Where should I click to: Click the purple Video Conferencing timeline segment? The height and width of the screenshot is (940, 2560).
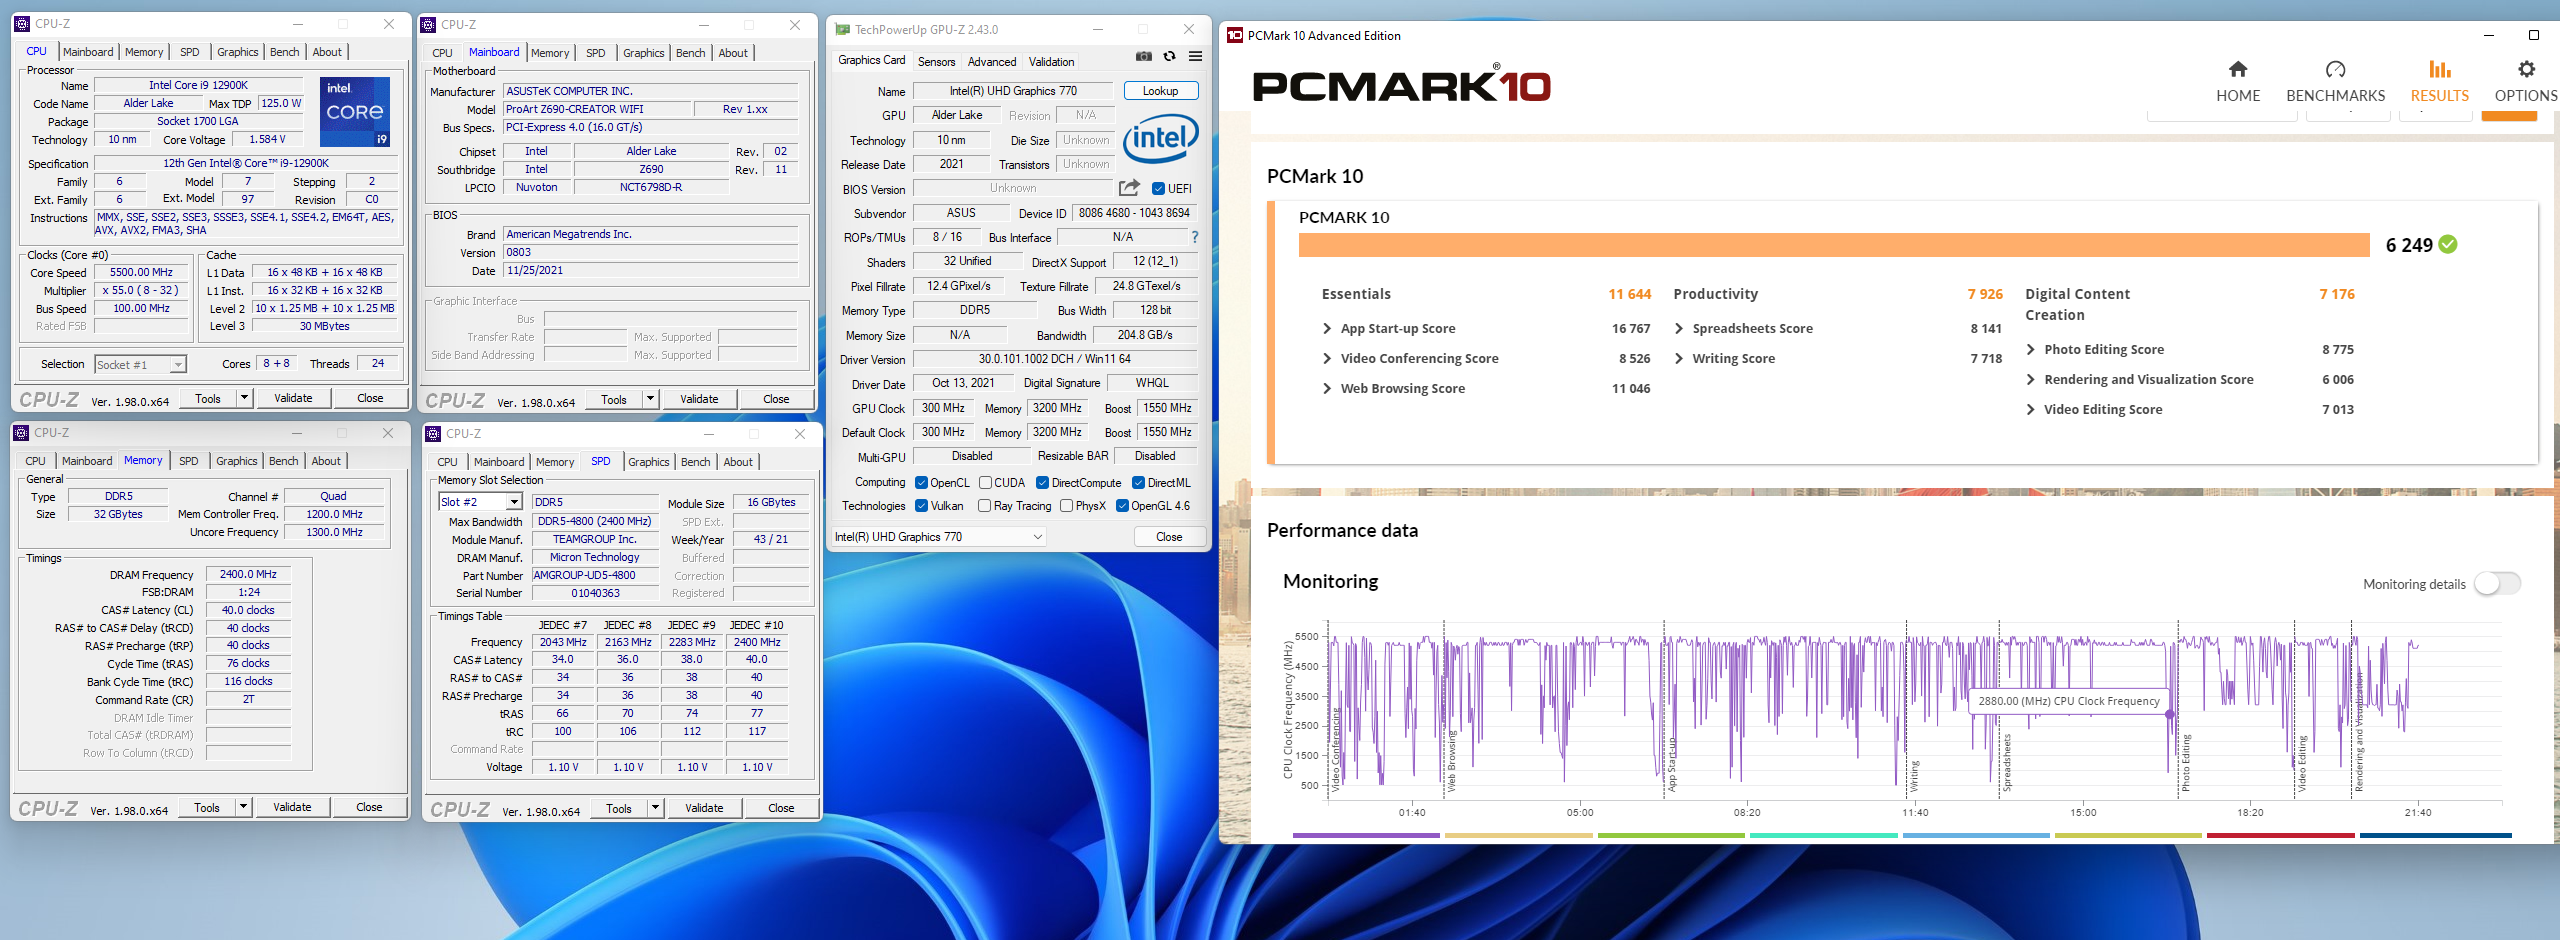[1365, 835]
